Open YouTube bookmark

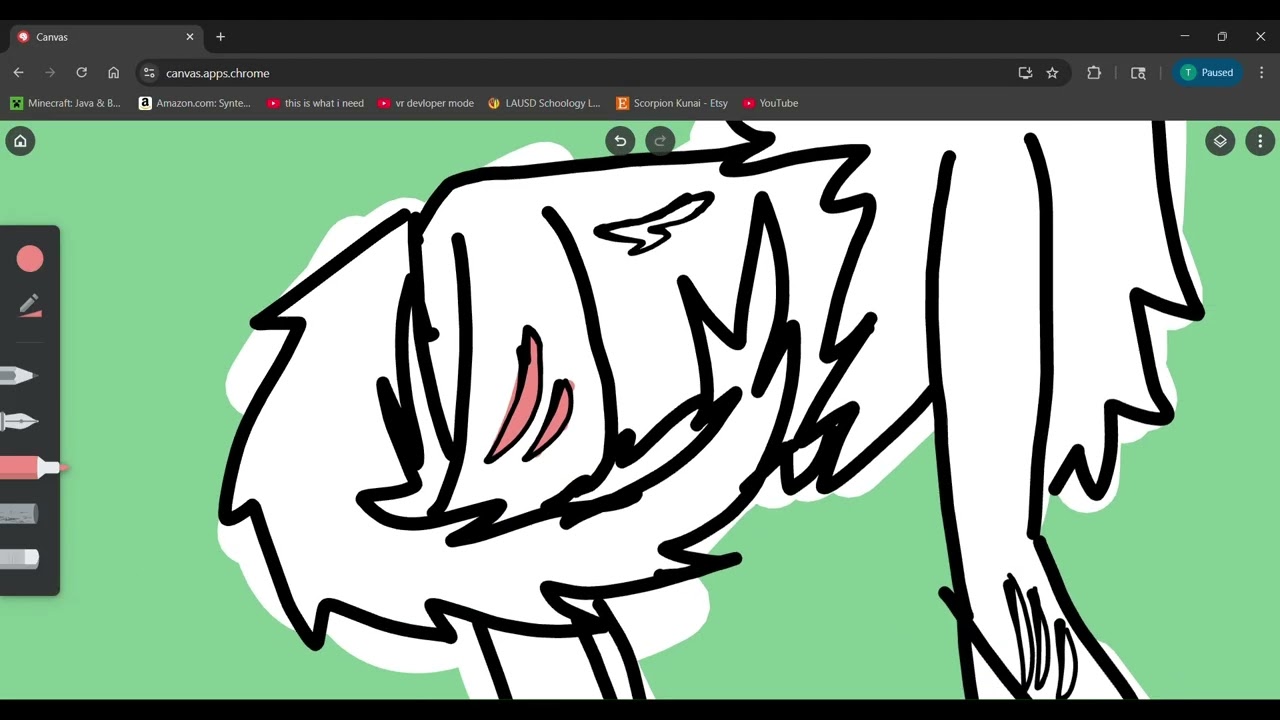click(770, 103)
